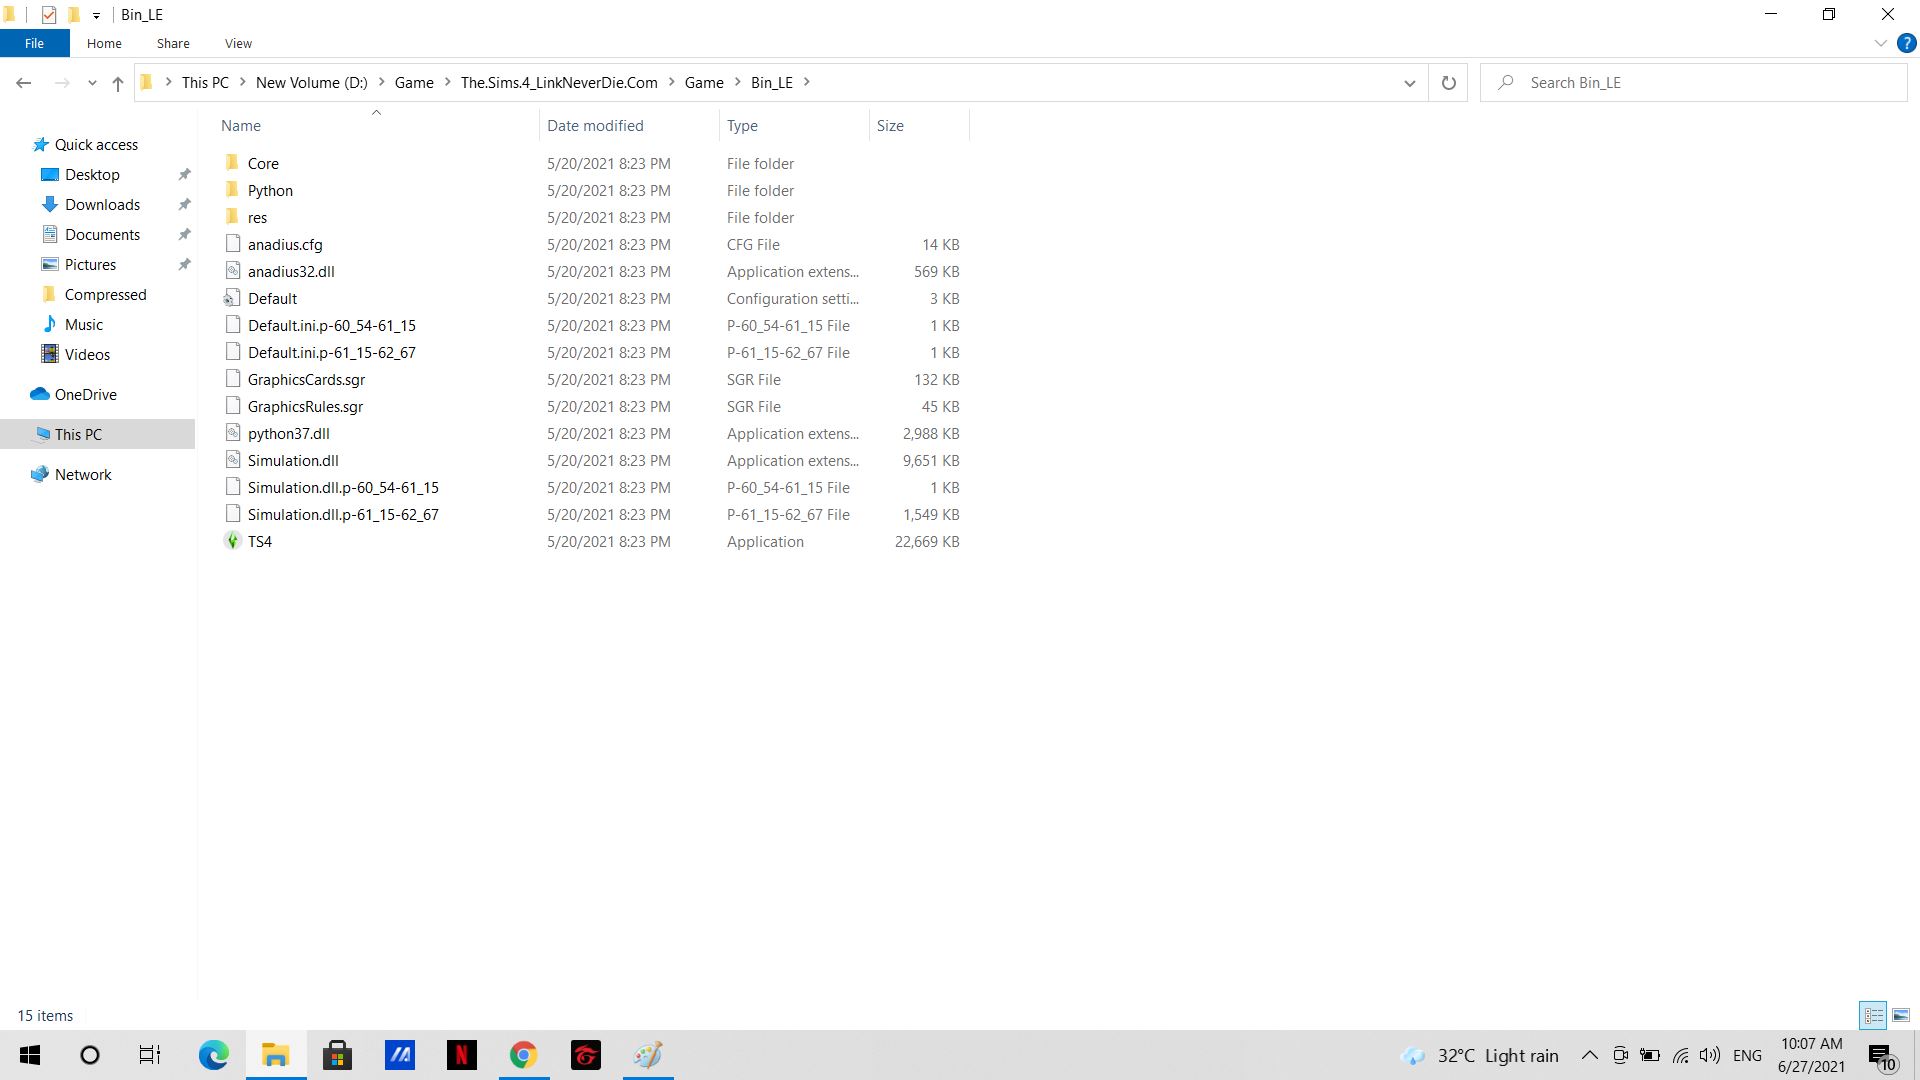This screenshot has width=1920, height=1080.
Task: Open the Core folder
Action: (262, 162)
